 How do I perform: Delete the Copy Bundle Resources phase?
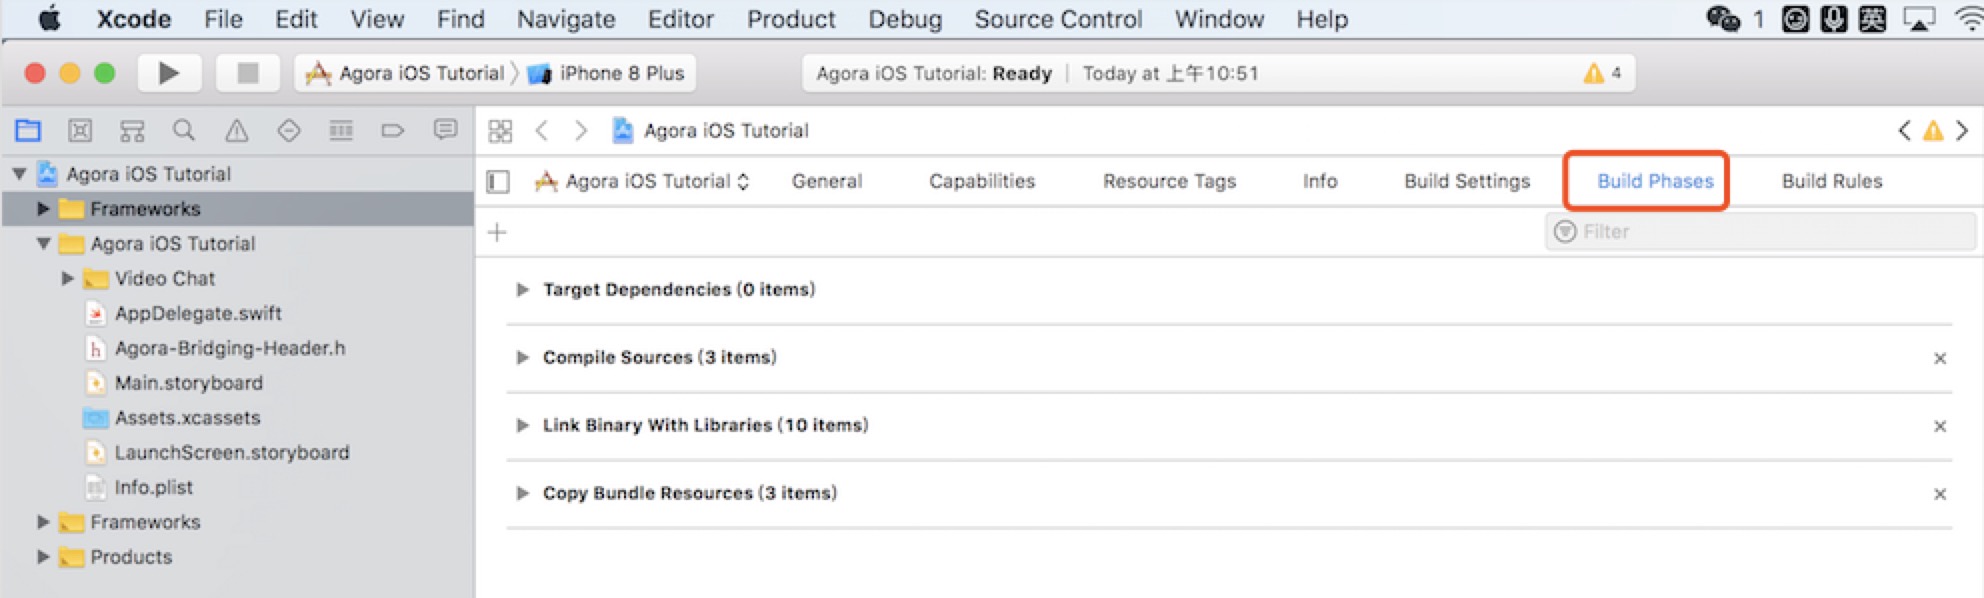tap(1939, 494)
